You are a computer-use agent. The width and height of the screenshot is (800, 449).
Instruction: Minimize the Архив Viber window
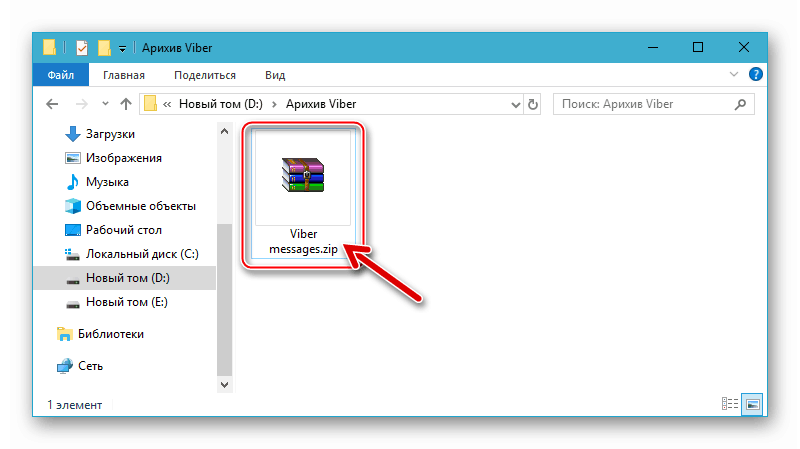tap(653, 47)
